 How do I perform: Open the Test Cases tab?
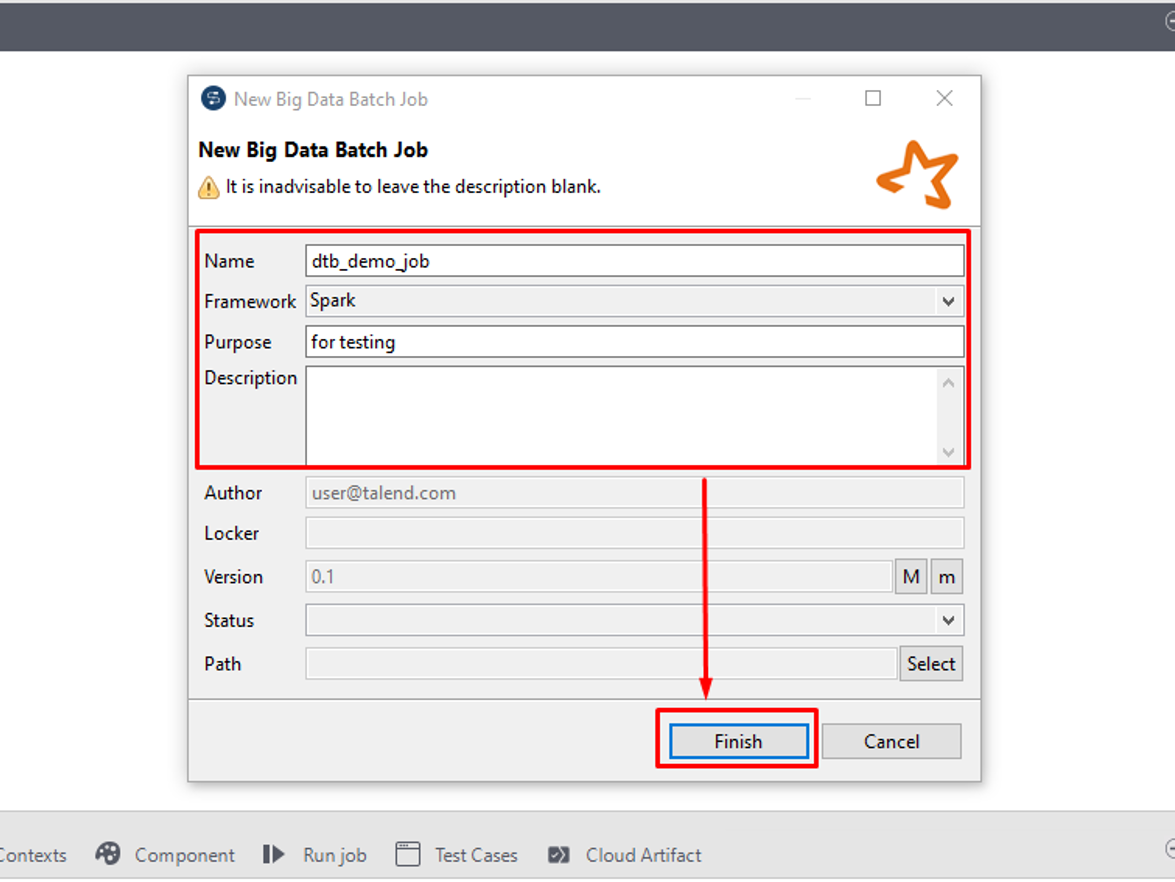(x=456, y=854)
